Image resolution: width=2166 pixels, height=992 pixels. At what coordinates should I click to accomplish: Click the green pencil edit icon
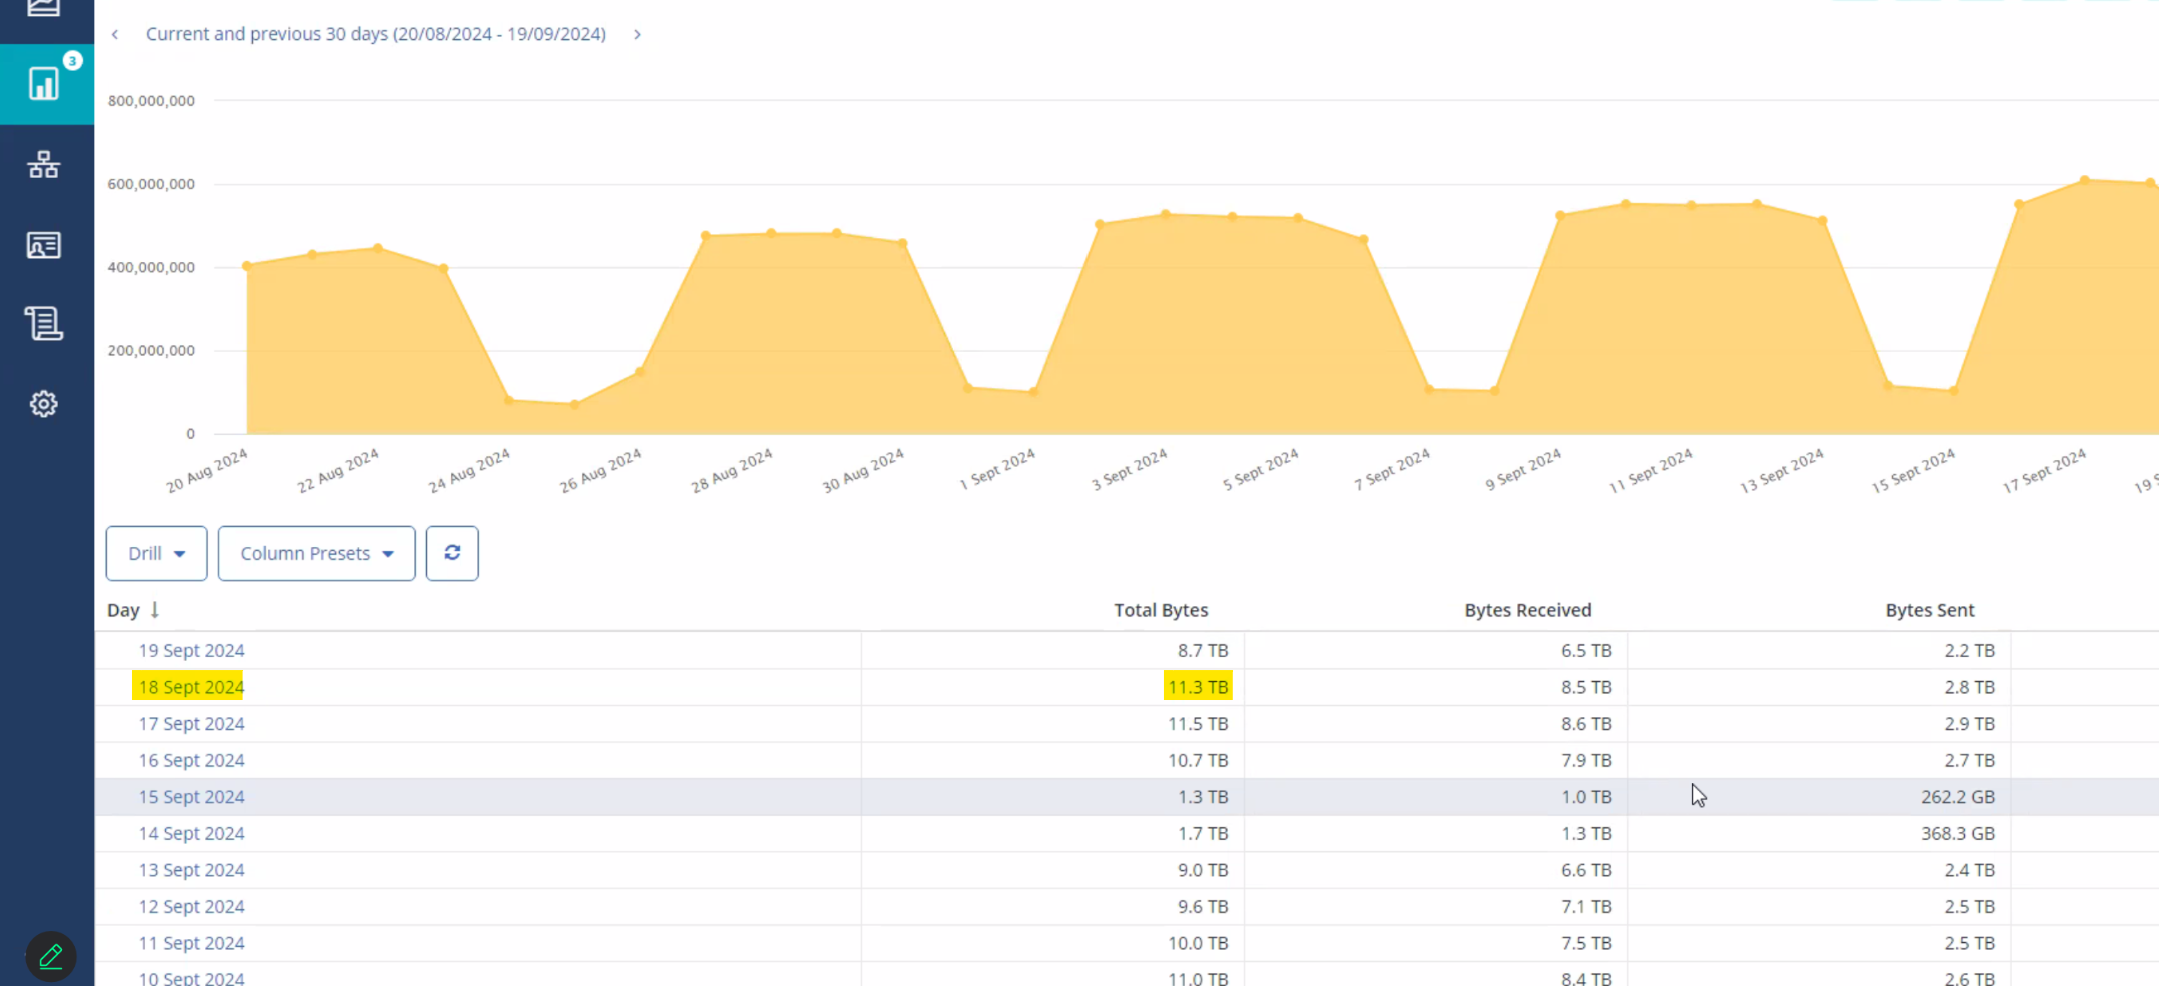(51, 959)
